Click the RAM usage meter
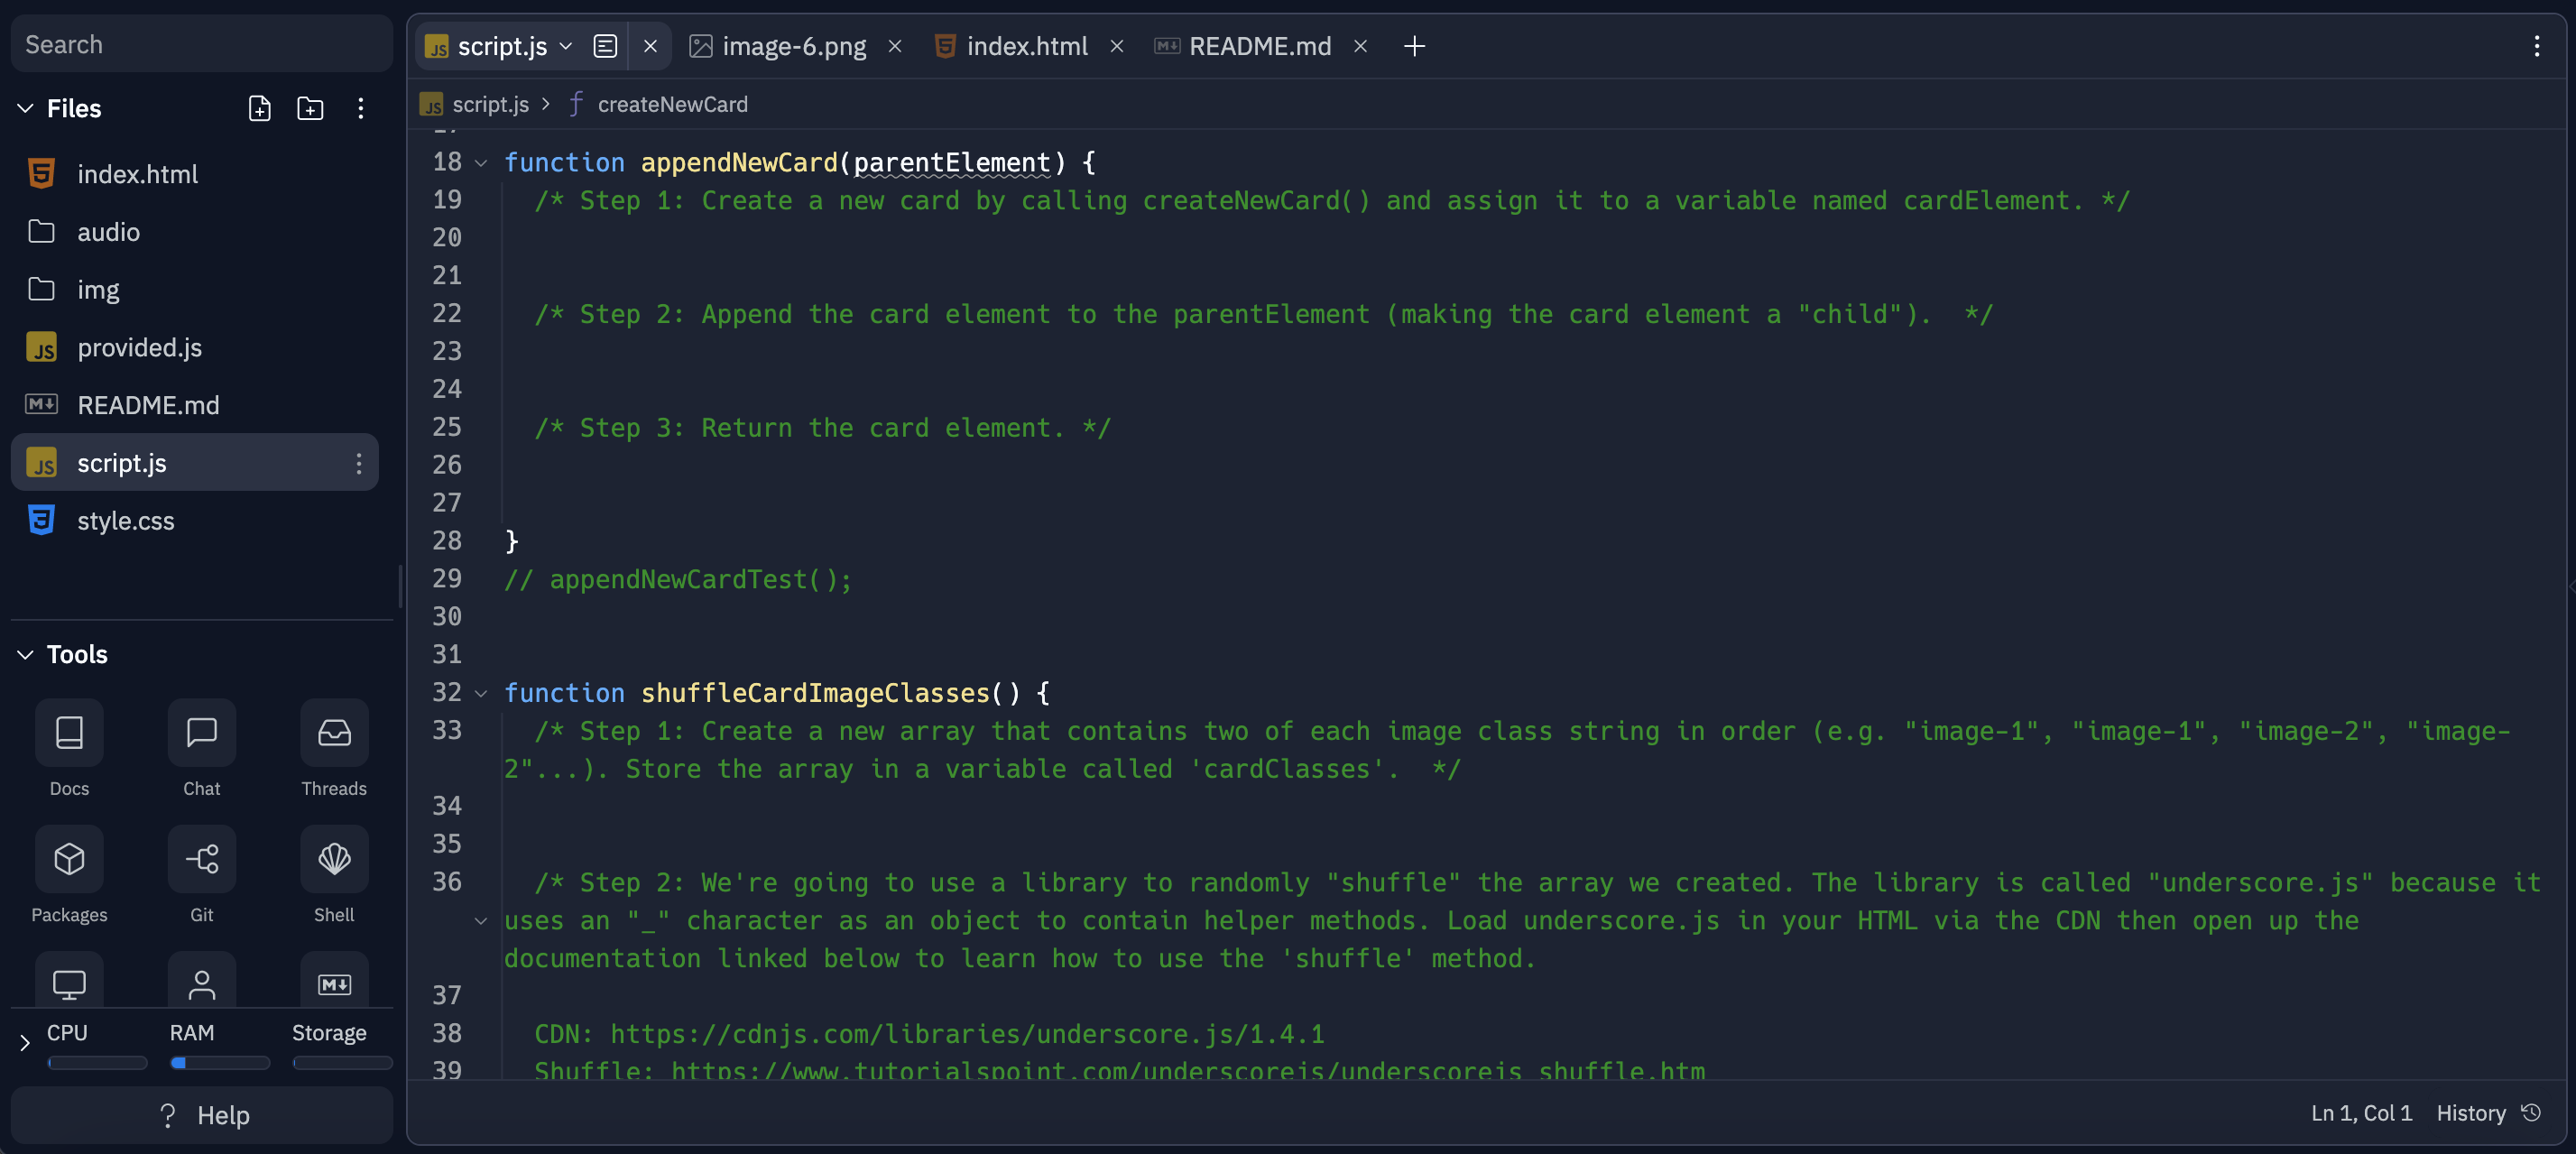This screenshot has width=2576, height=1154. 220,1063
